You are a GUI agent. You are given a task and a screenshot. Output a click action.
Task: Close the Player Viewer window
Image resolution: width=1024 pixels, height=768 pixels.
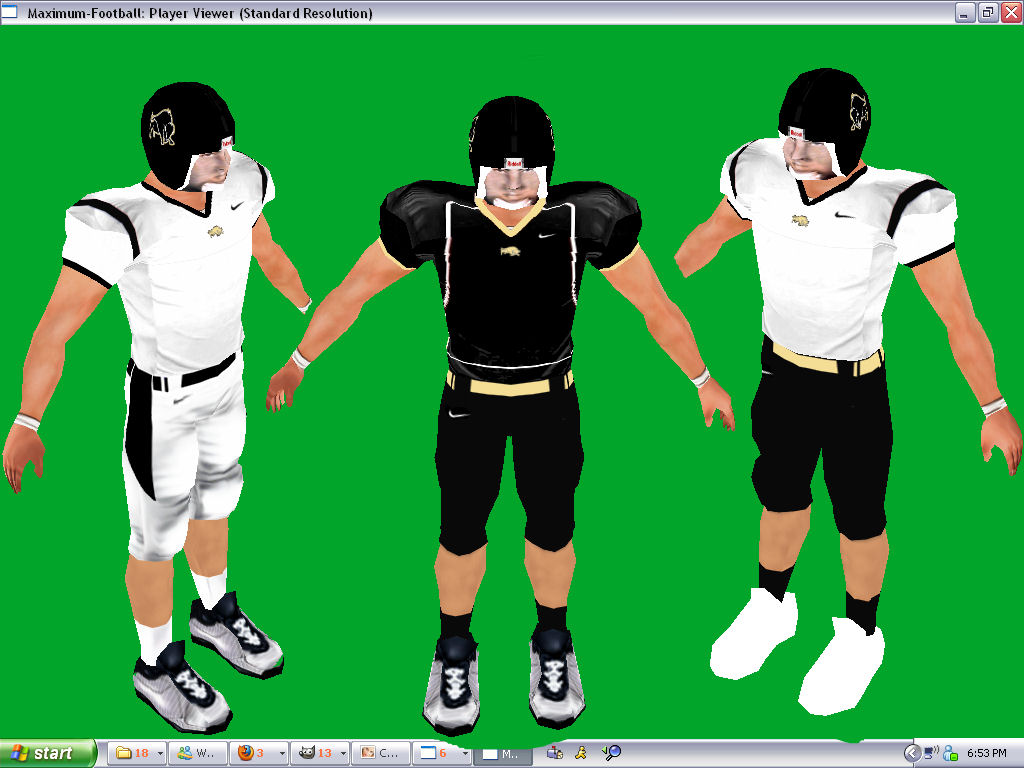1011,12
